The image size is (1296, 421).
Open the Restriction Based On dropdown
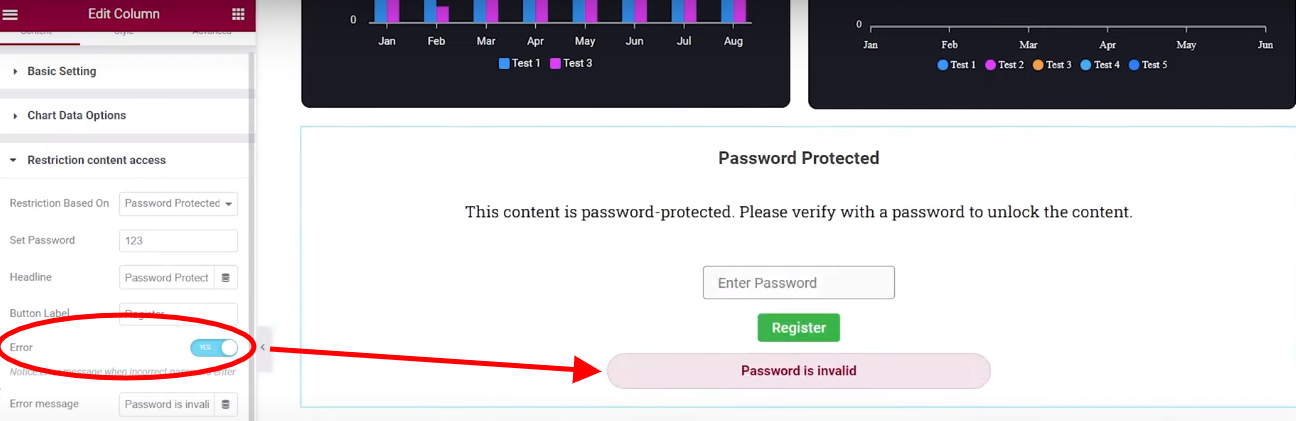[x=178, y=203]
